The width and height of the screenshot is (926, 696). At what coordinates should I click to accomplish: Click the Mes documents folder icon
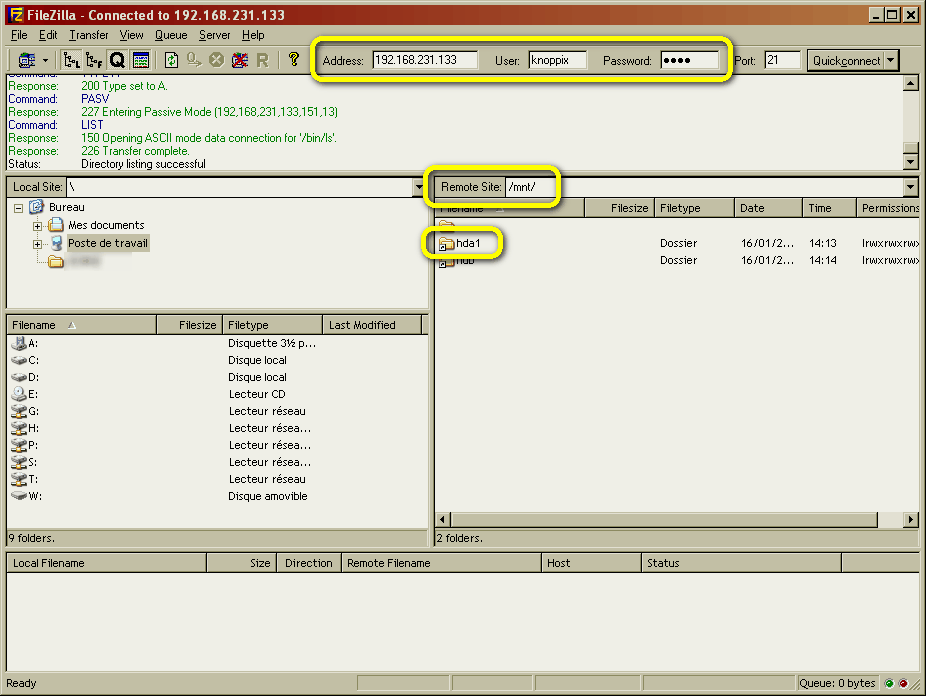tap(56, 225)
